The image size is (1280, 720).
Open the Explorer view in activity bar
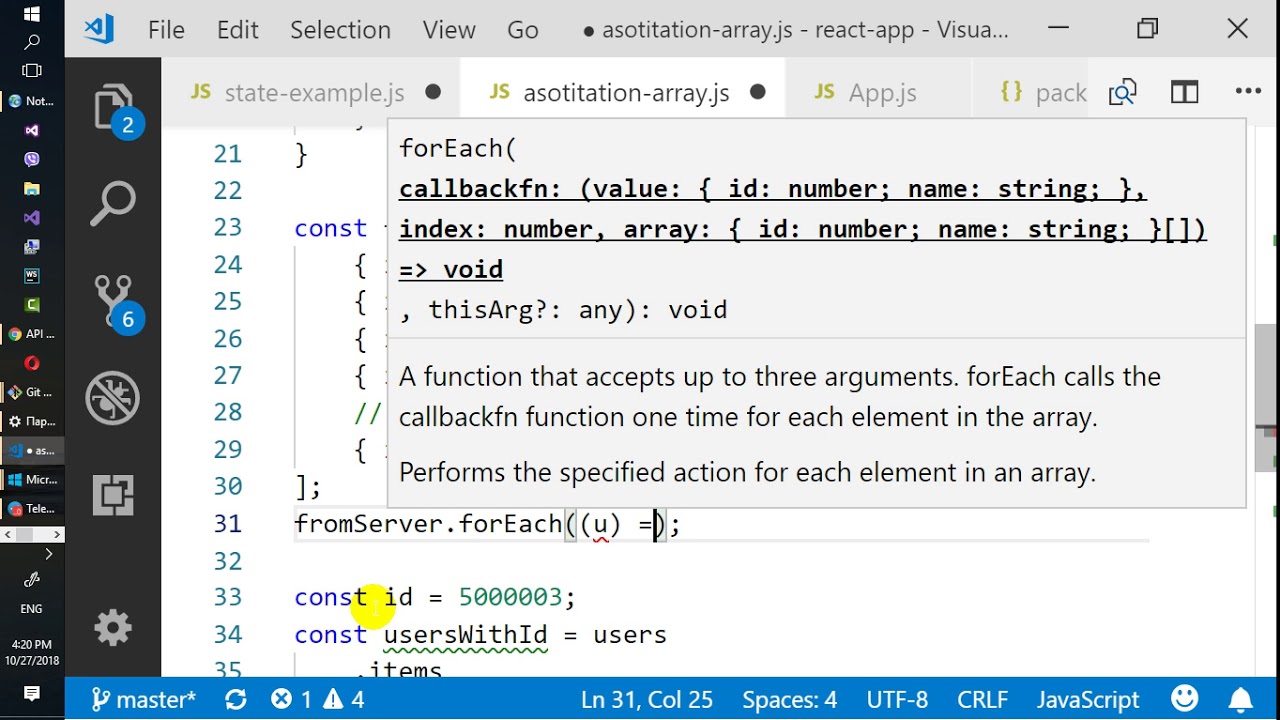point(113,108)
